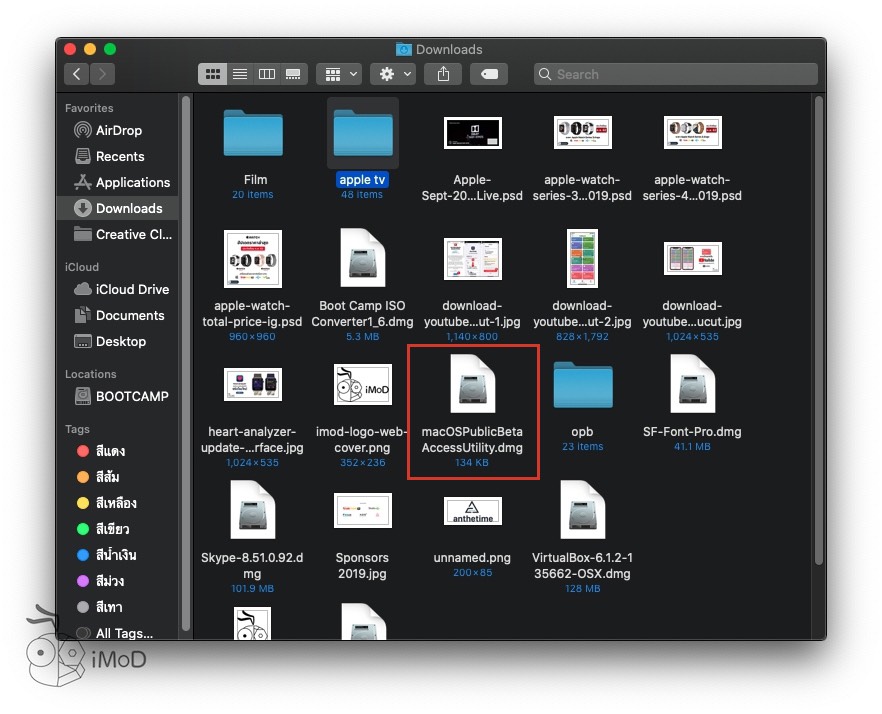Image resolution: width=882 pixels, height=714 pixels.
Task: Open iCloud Drive in sidebar
Action: (x=132, y=289)
